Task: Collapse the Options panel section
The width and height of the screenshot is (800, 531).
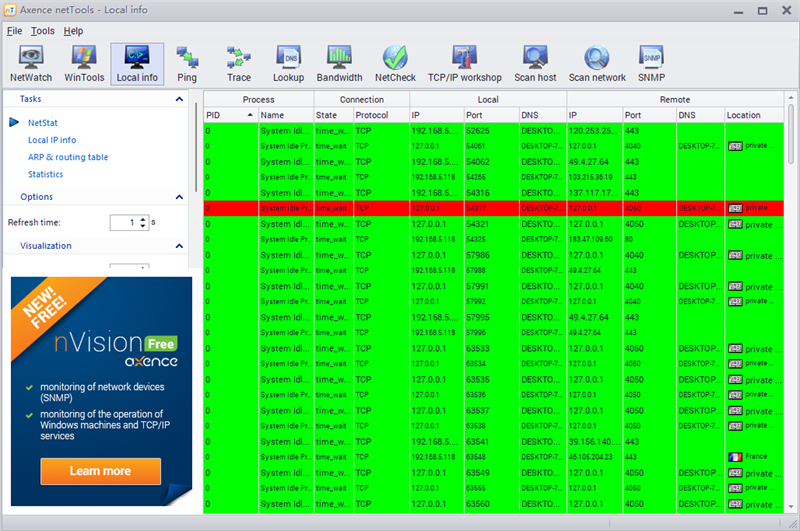Action: click(179, 197)
